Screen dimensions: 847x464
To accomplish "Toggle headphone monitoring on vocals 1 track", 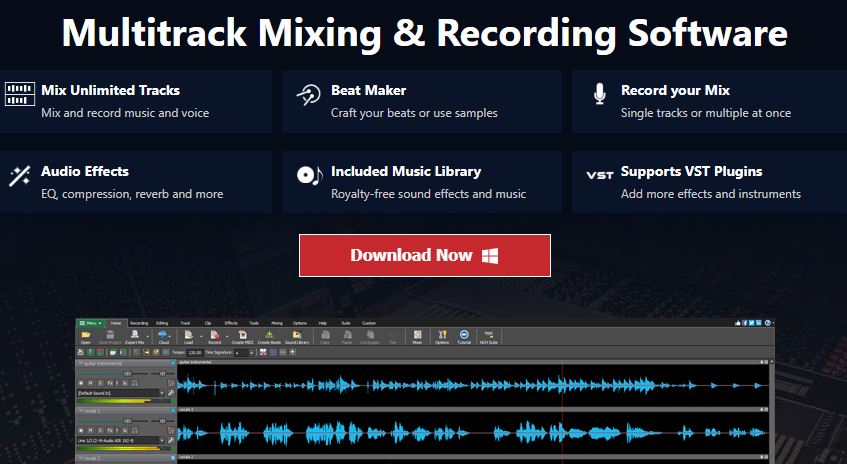I will 135,431.
